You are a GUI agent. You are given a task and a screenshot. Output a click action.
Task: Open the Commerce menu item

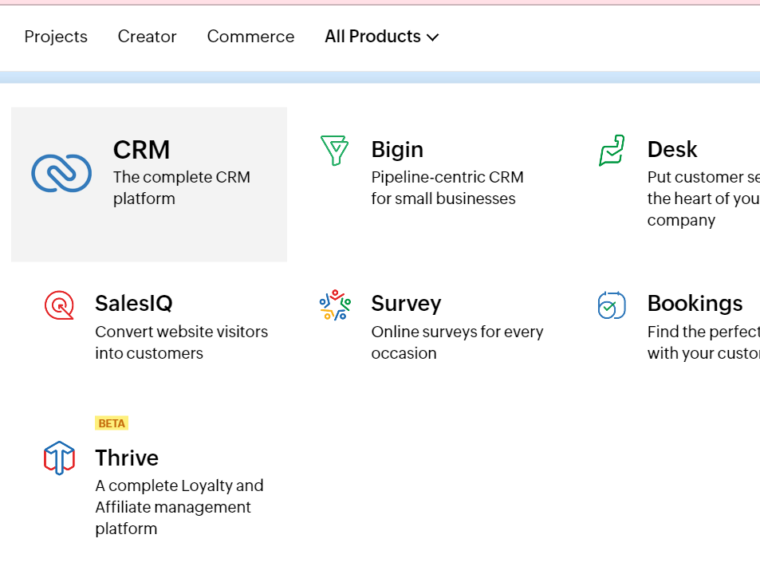pyautogui.click(x=251, y=36)
